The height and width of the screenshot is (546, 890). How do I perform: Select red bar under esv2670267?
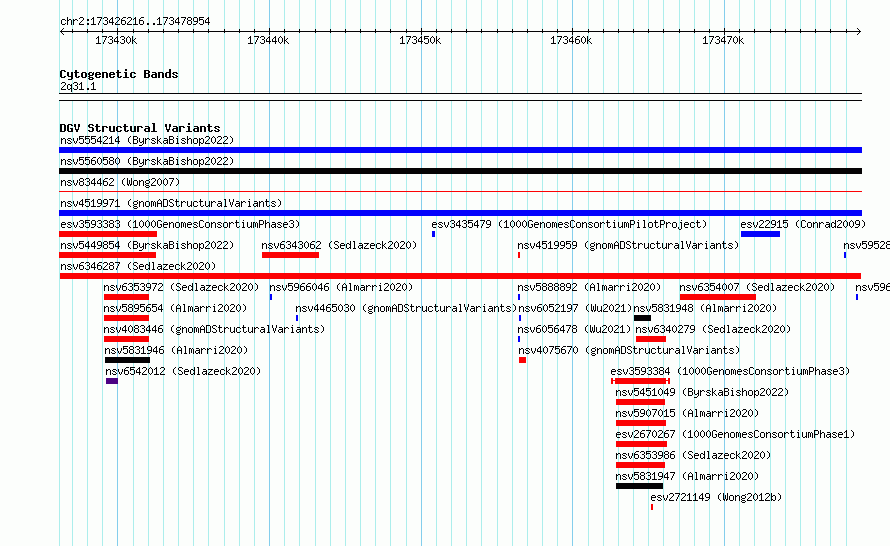[641, 444]
